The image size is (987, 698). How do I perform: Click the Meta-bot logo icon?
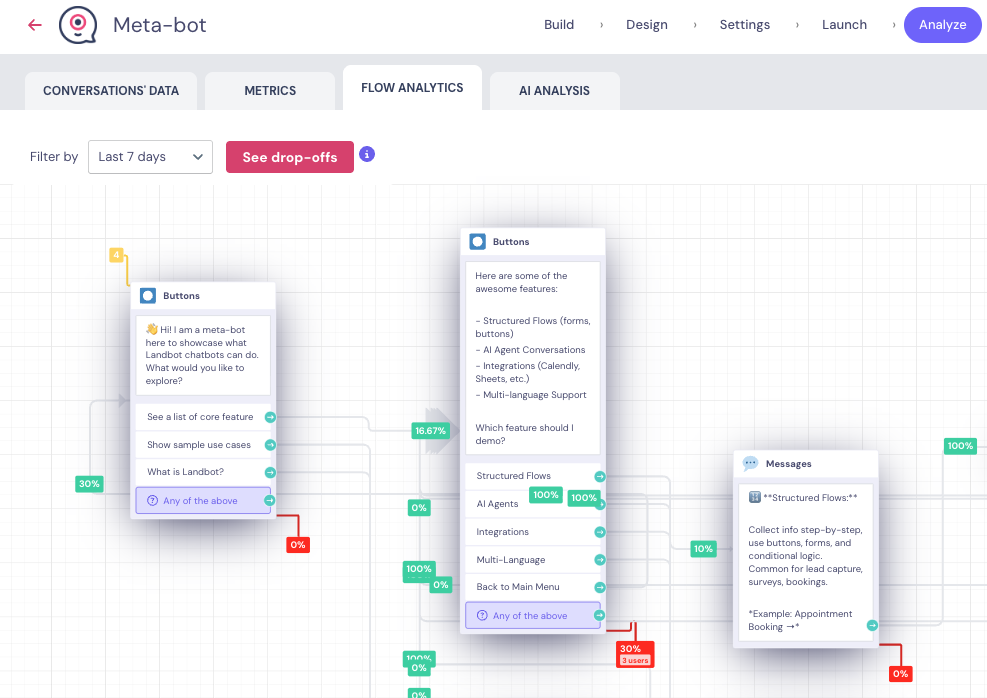pyautogui.click(x=78, y=25)
